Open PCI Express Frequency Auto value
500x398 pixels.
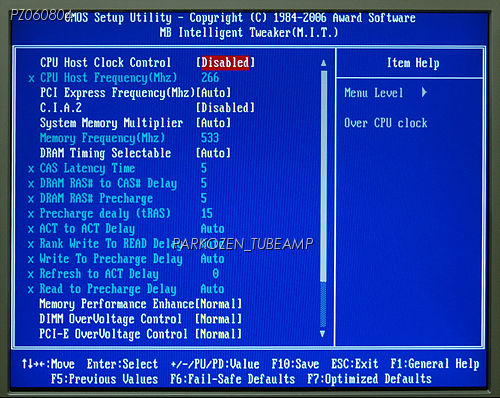[213, 93]
